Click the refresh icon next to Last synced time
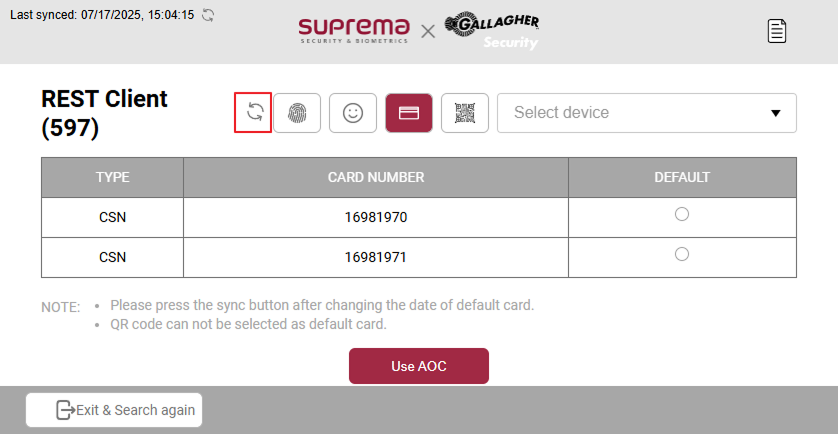 click(208, 15)
